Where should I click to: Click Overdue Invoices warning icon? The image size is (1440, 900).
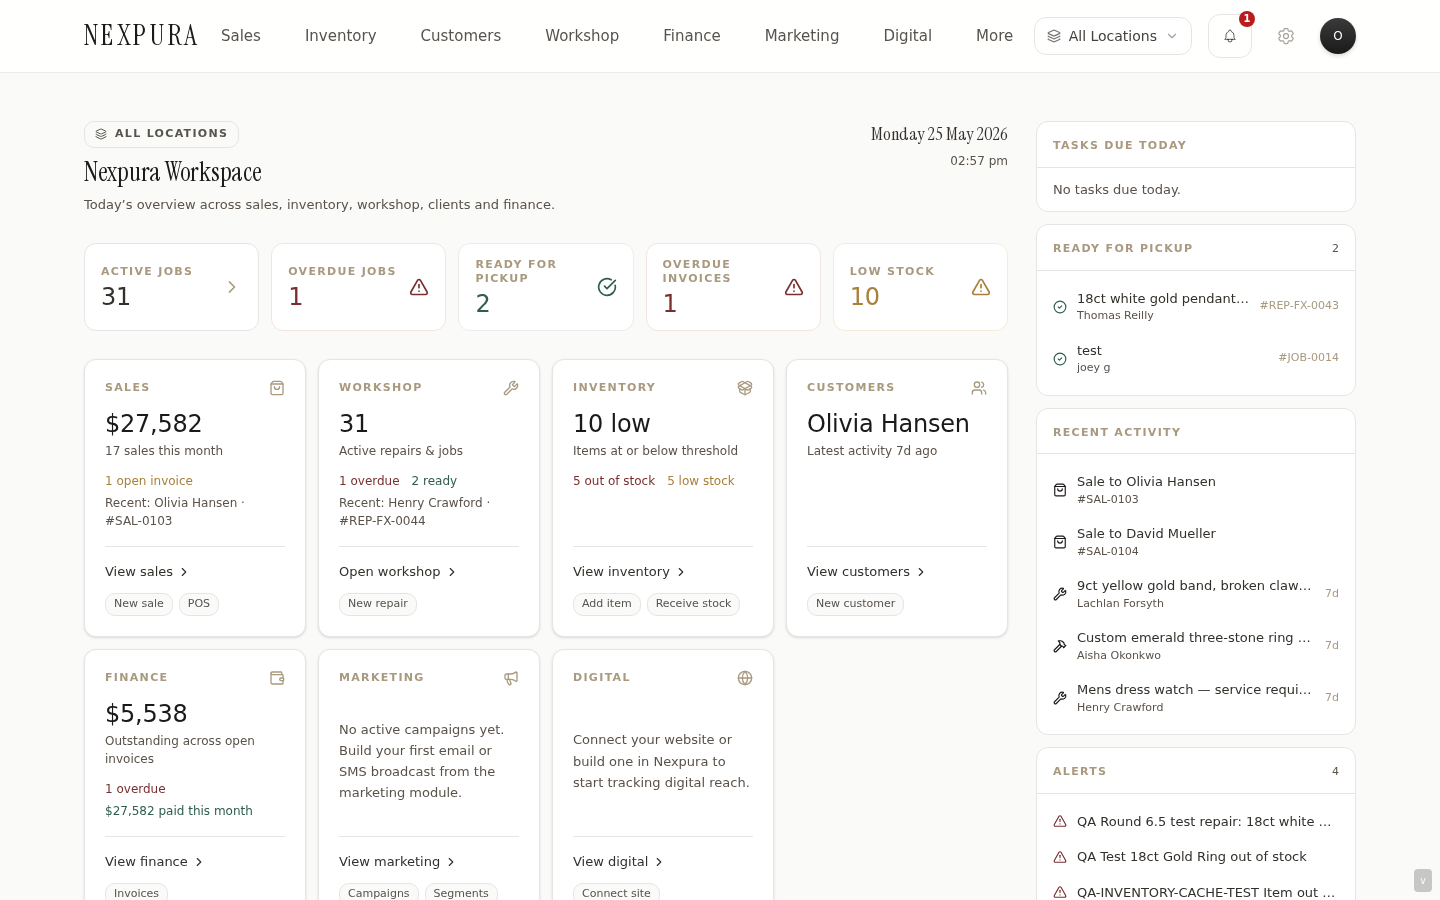794,287
